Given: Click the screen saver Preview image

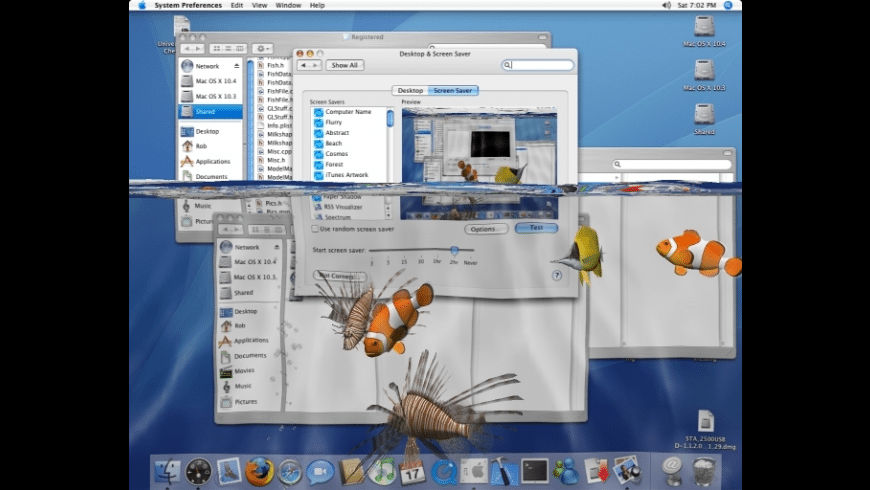Looking at the screenshot, I should pos(479,164).
